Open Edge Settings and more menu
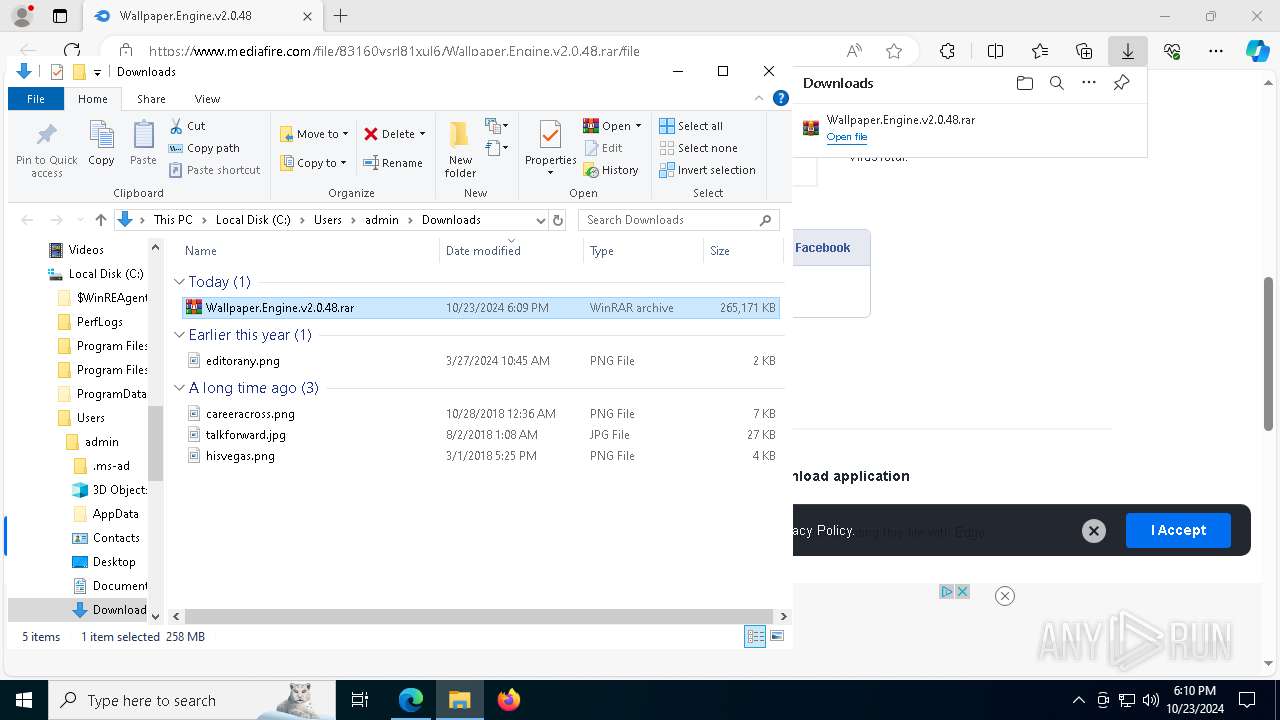Image resolution: width=1280 pixels, height=720 pixels. (x=1216, y=51)
